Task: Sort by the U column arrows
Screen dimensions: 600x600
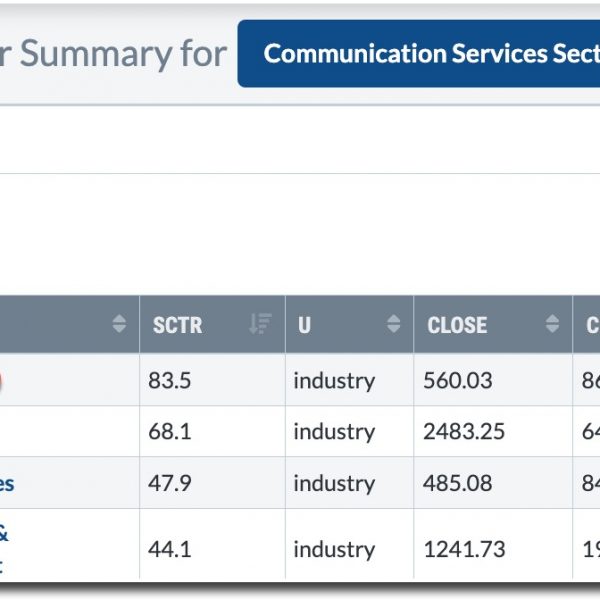Action: [x=393, y=324]
